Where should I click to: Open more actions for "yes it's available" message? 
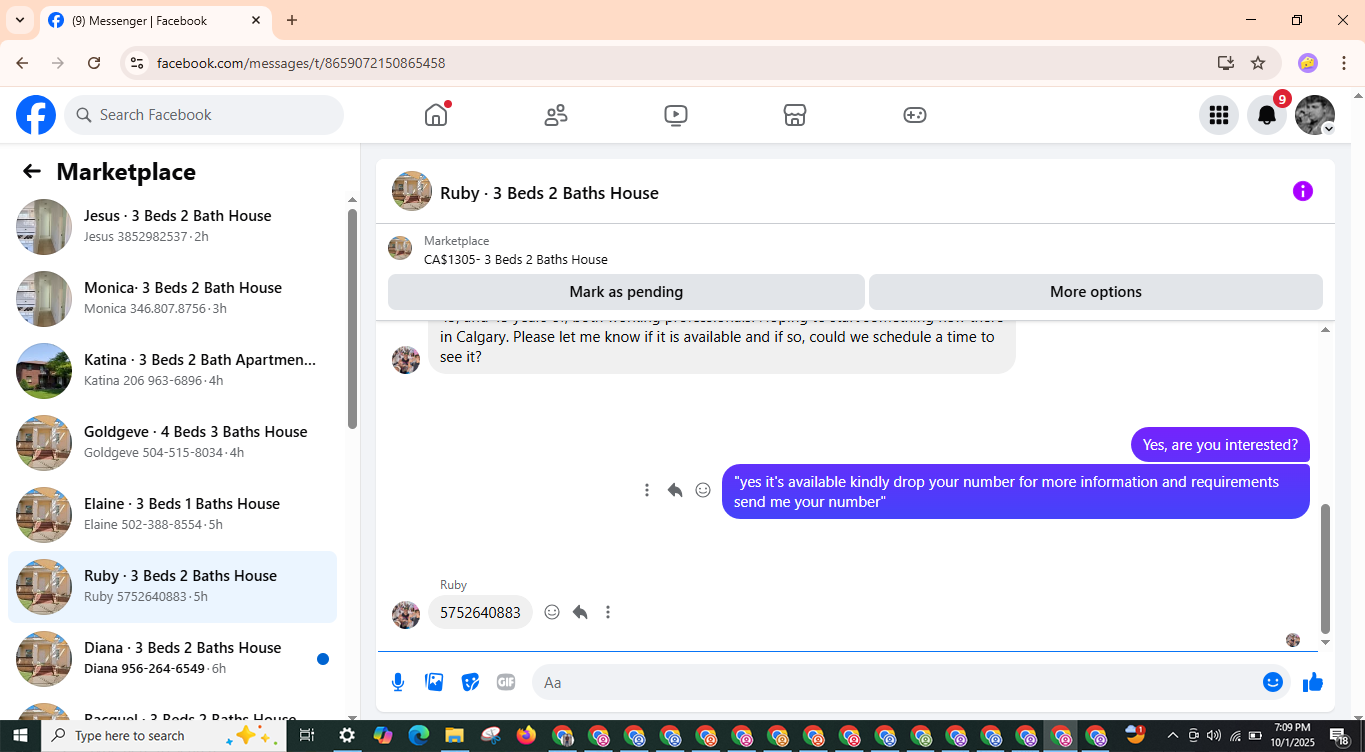pos(647,490)
